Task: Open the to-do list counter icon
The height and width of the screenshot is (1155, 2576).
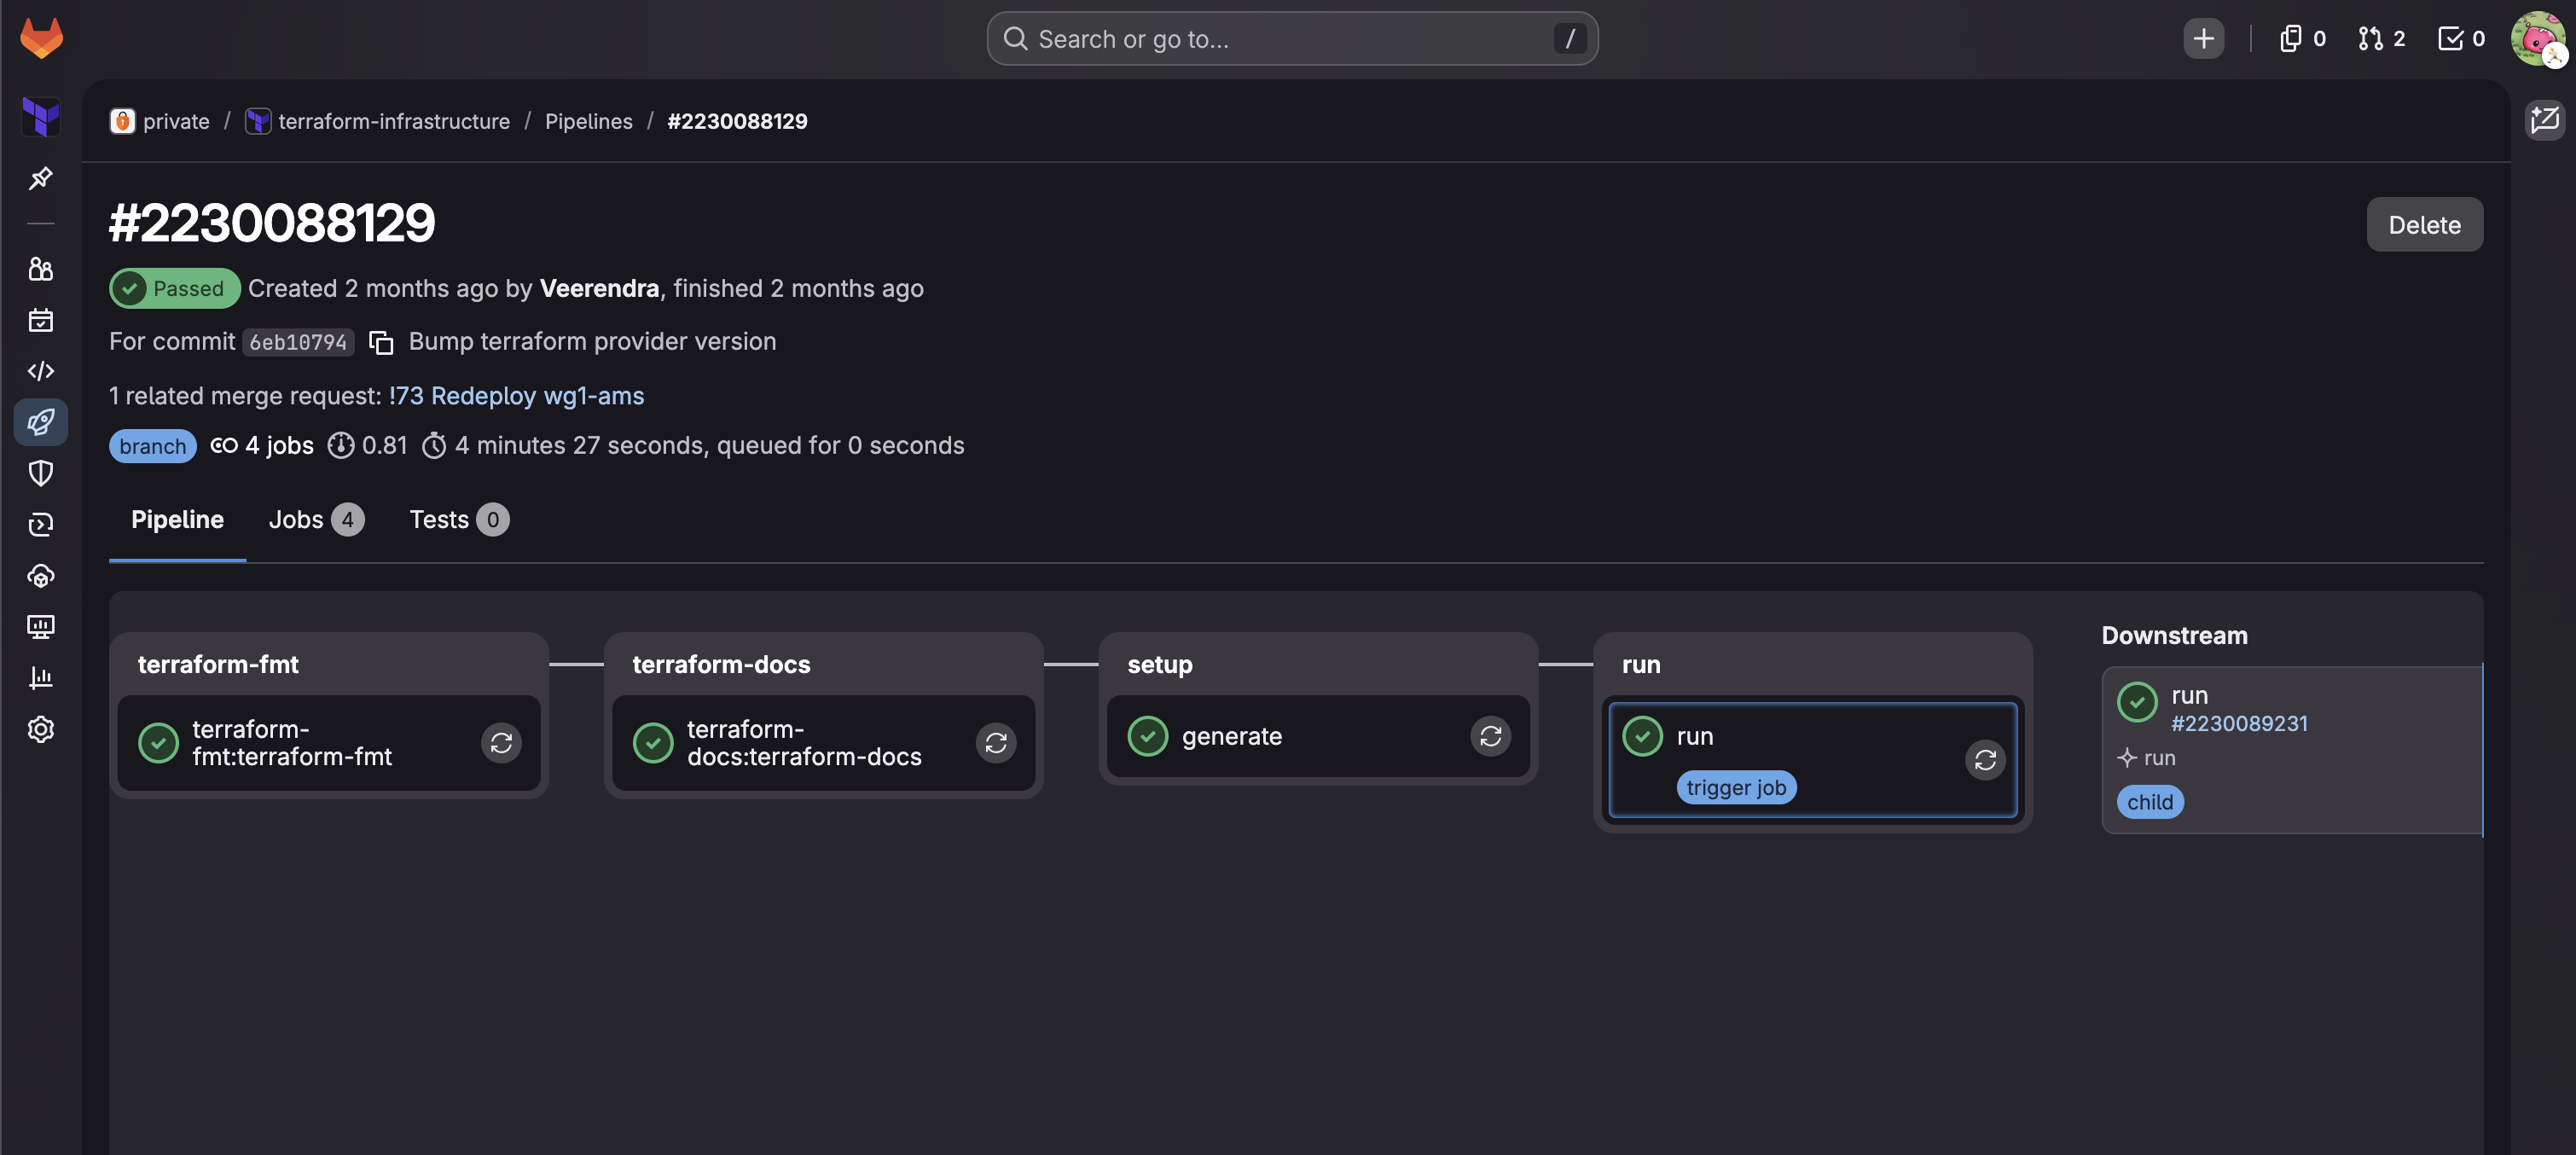Action: pyautogui.click(x=2461, y=38)
